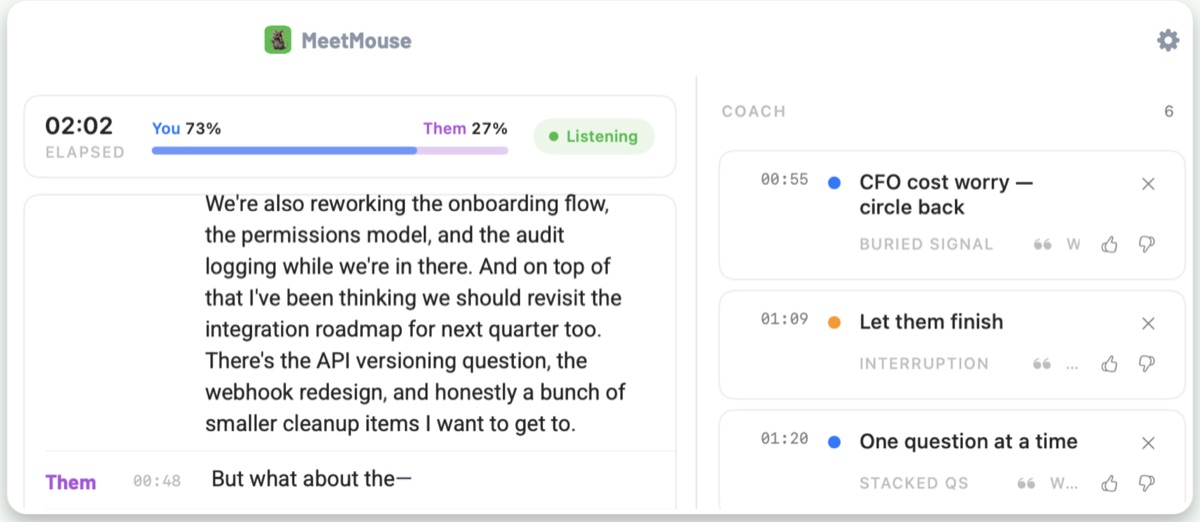Thumbs down the 'One question at a time' tip

coord(1147,484)
